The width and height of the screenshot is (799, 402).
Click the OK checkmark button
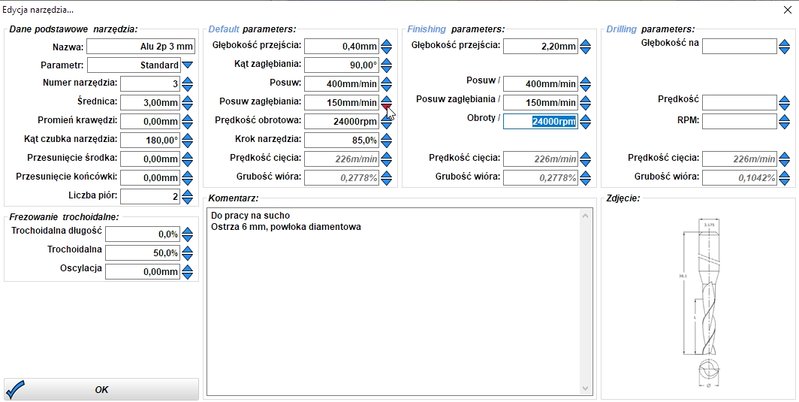pyautogui.click(x=101, y=390)
